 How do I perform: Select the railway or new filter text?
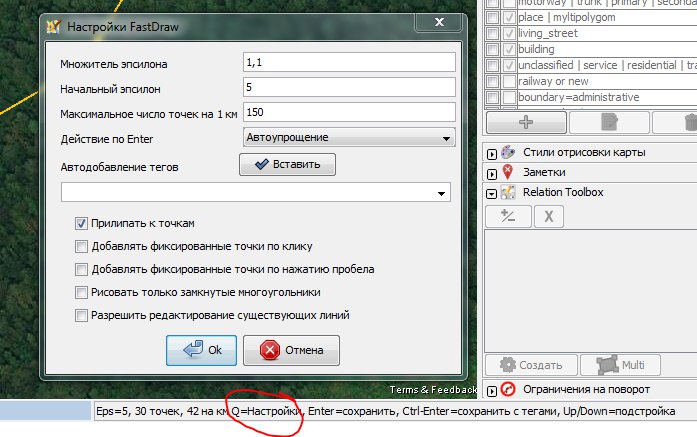coord(553,81)
